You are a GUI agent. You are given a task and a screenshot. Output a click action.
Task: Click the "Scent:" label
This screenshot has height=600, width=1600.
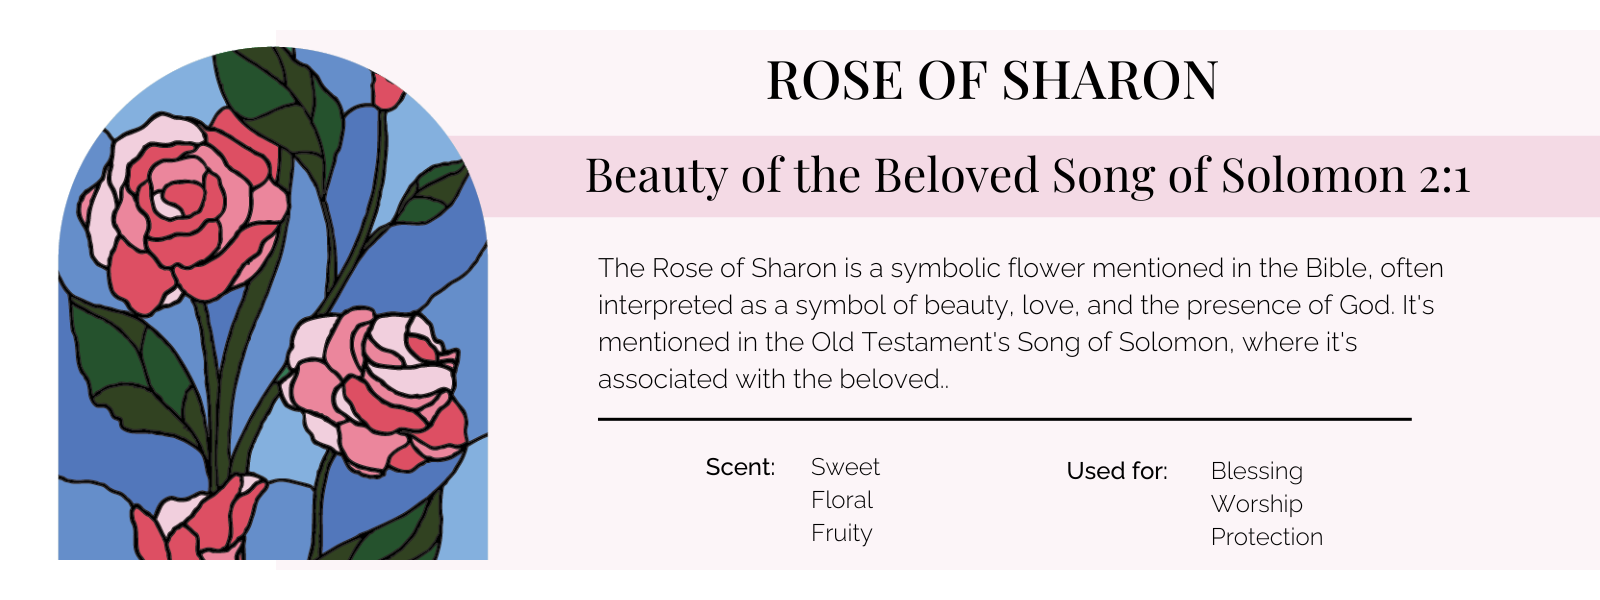[740, 467]
